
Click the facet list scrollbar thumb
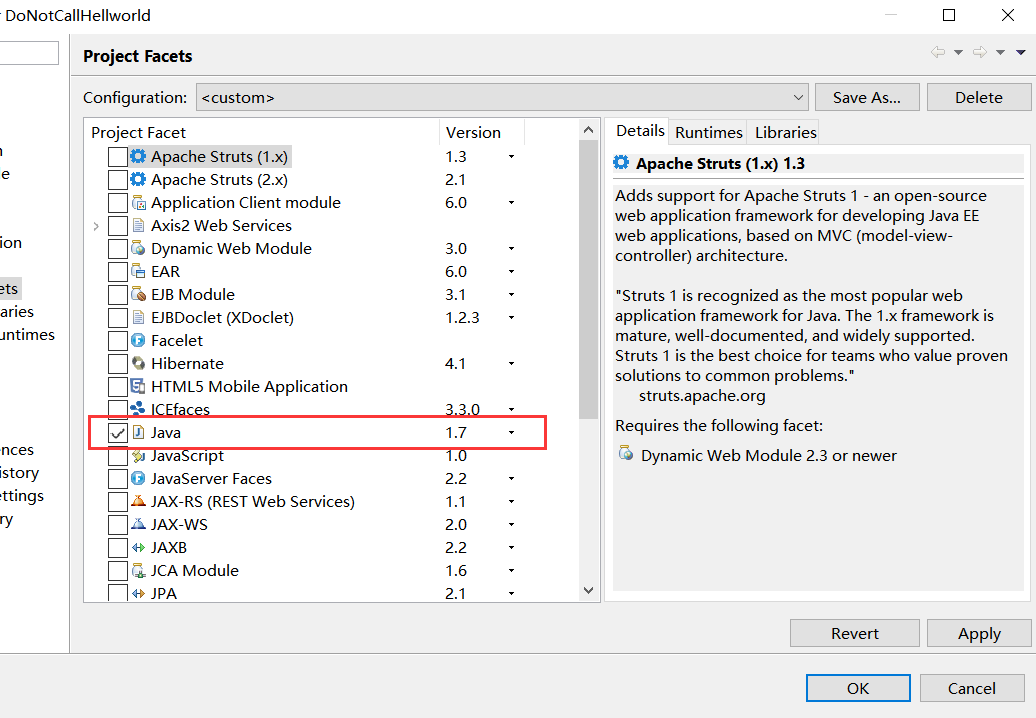point(588,279)
